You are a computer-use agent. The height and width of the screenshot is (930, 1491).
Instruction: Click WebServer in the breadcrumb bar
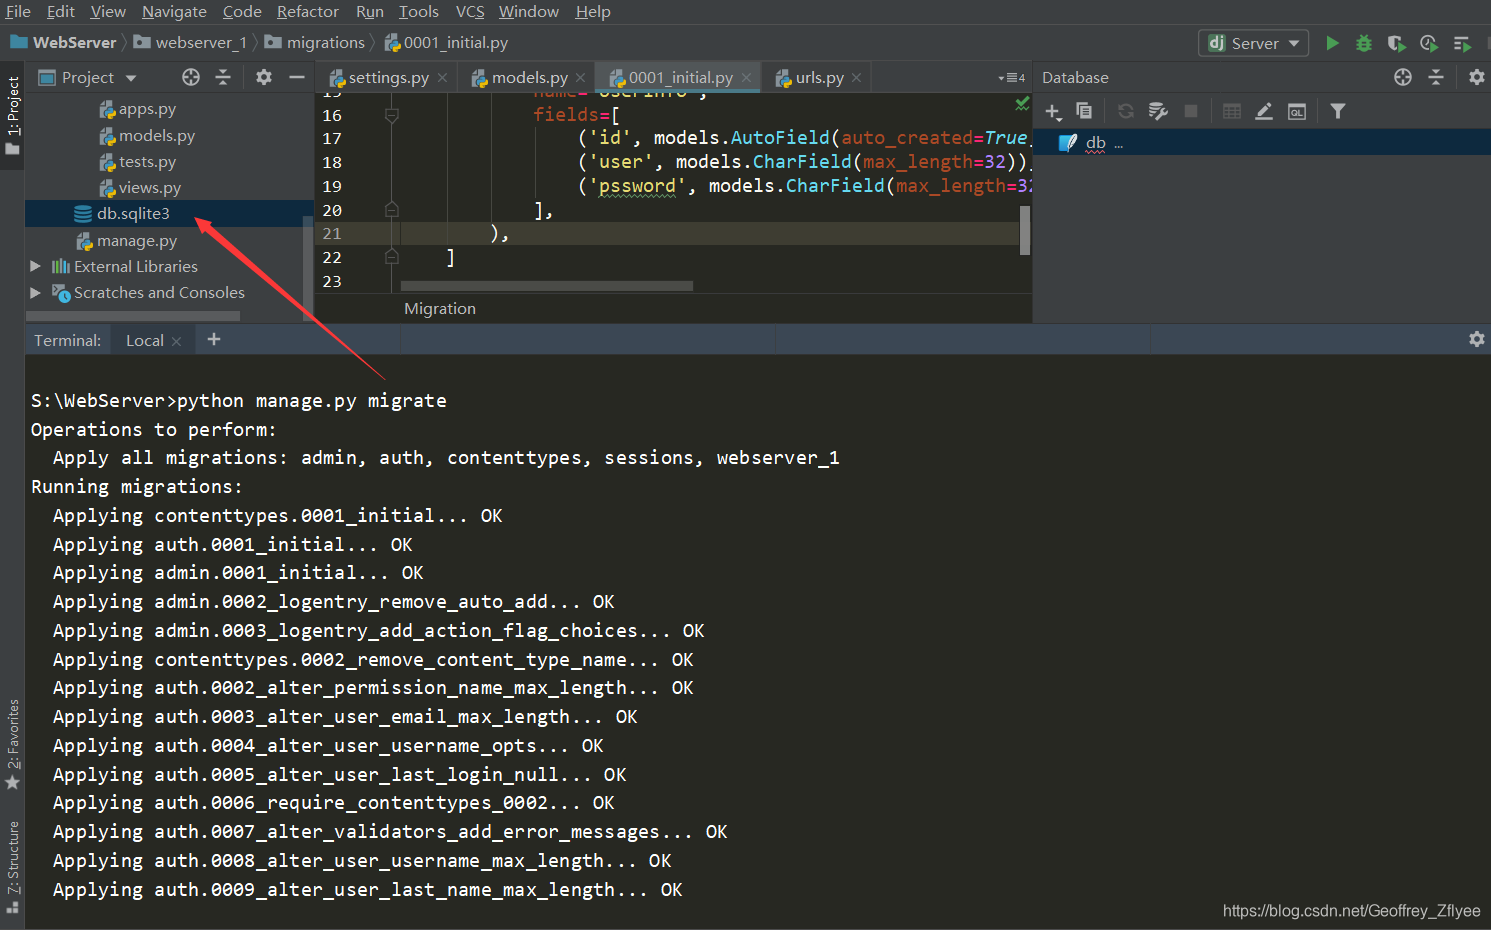pyautogui.click(x=64, y=43)
